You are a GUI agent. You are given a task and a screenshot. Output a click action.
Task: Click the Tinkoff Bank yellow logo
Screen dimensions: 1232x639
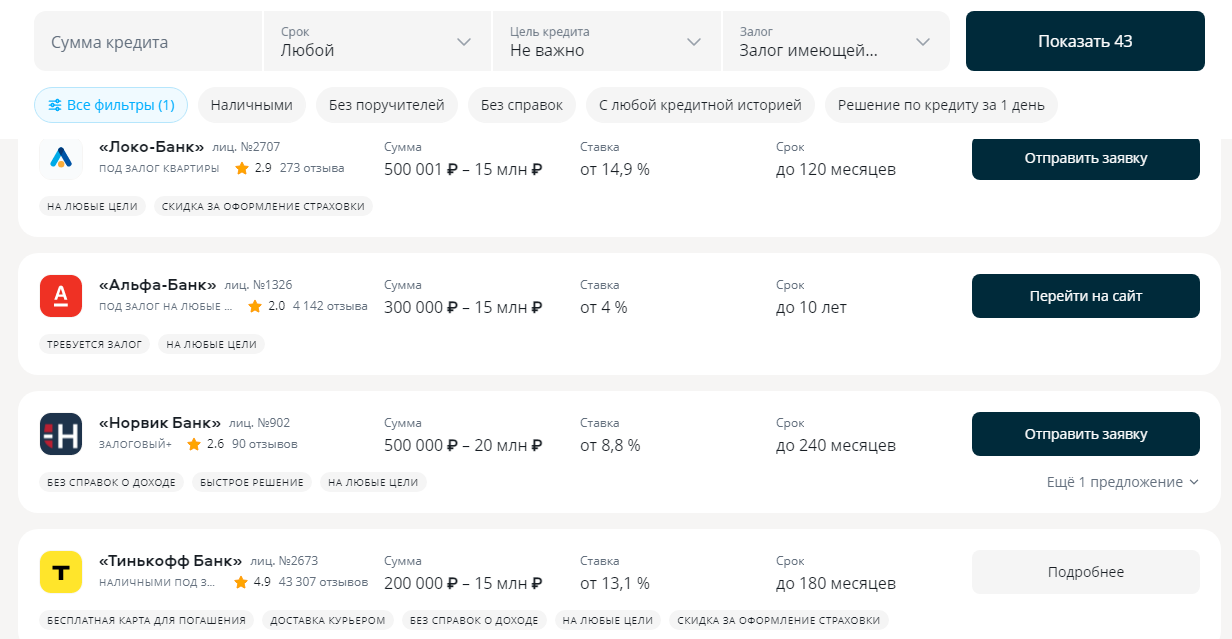pyautogui.click(x=60, y=572)
